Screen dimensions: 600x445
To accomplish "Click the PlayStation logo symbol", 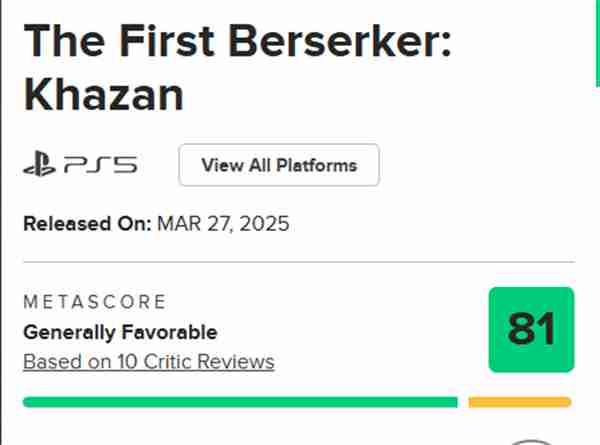I will tap(40, 166).
